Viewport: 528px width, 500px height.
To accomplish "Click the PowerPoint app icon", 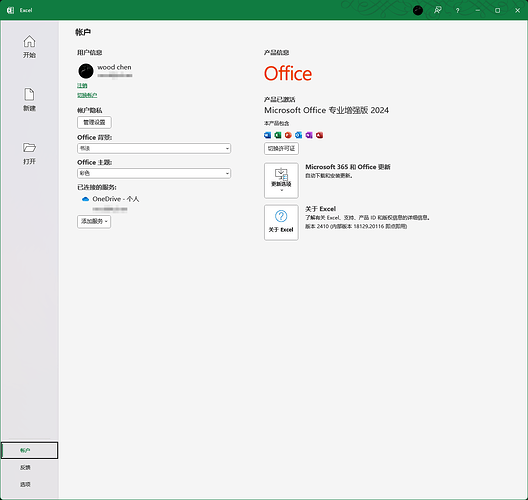I will click(x=288, y=135).
